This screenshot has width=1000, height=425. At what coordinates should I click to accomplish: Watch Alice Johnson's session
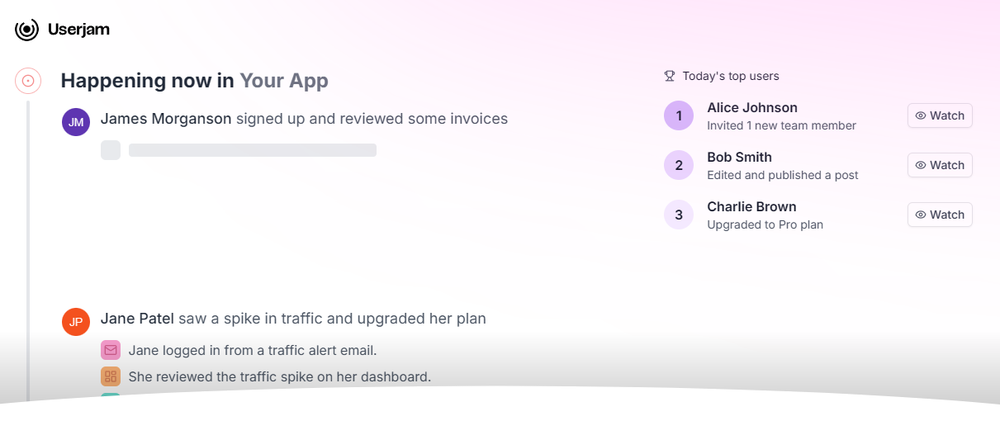click(x=939, y=116)
